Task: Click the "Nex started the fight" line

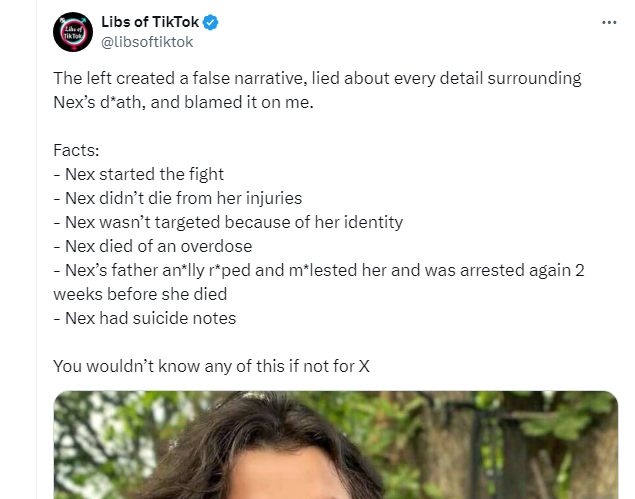Action: (138, 174)
